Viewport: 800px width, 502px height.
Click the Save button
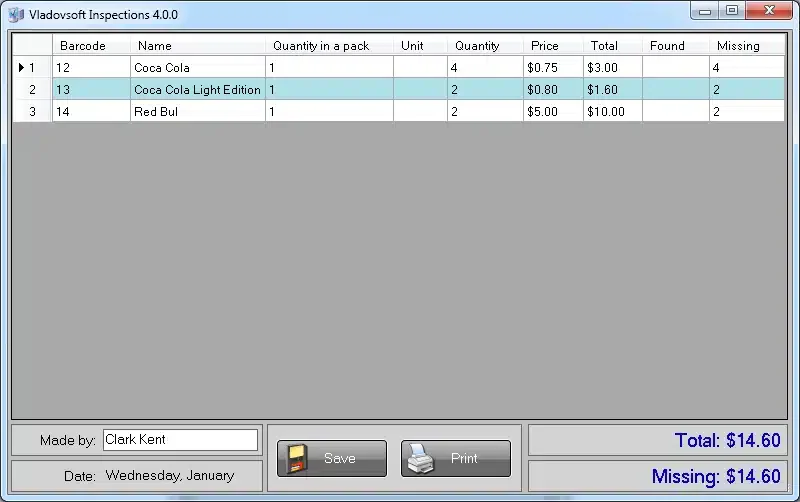(x=332, y=458)
